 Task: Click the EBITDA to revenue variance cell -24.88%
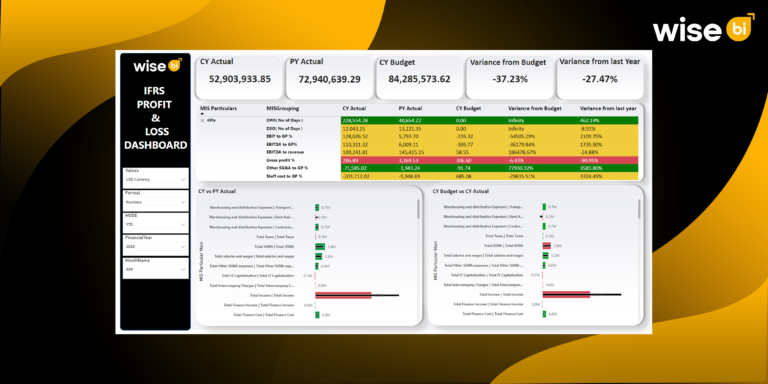tap(608, 152)
